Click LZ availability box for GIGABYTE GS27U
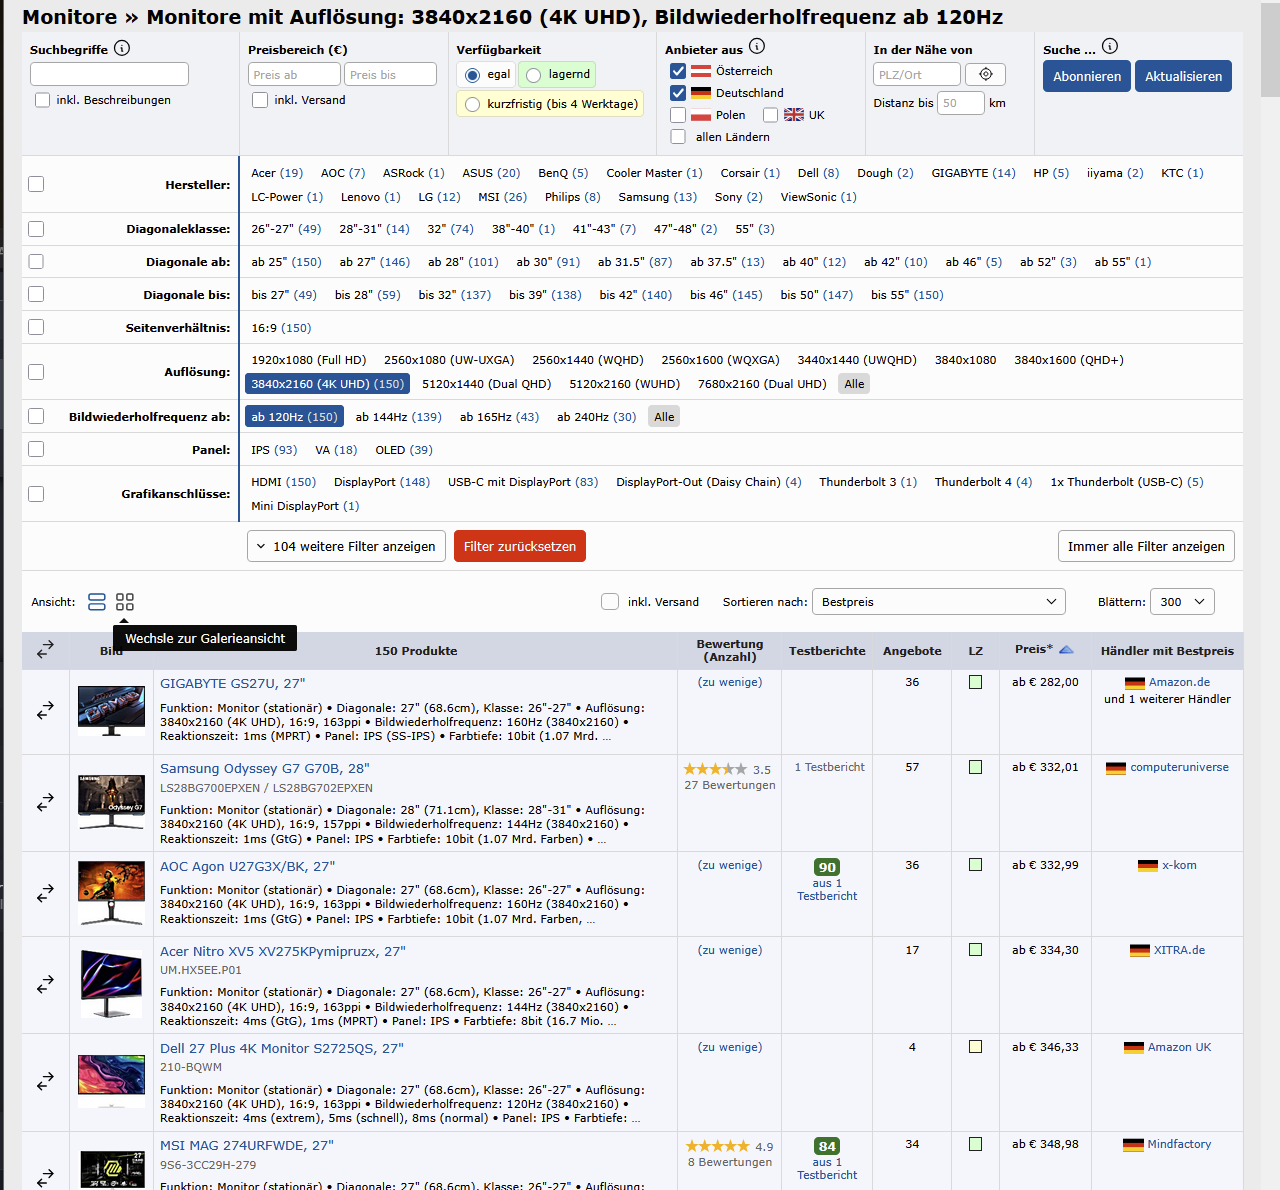This screenshot has height=1190, width=1280. tap(976, 682)
